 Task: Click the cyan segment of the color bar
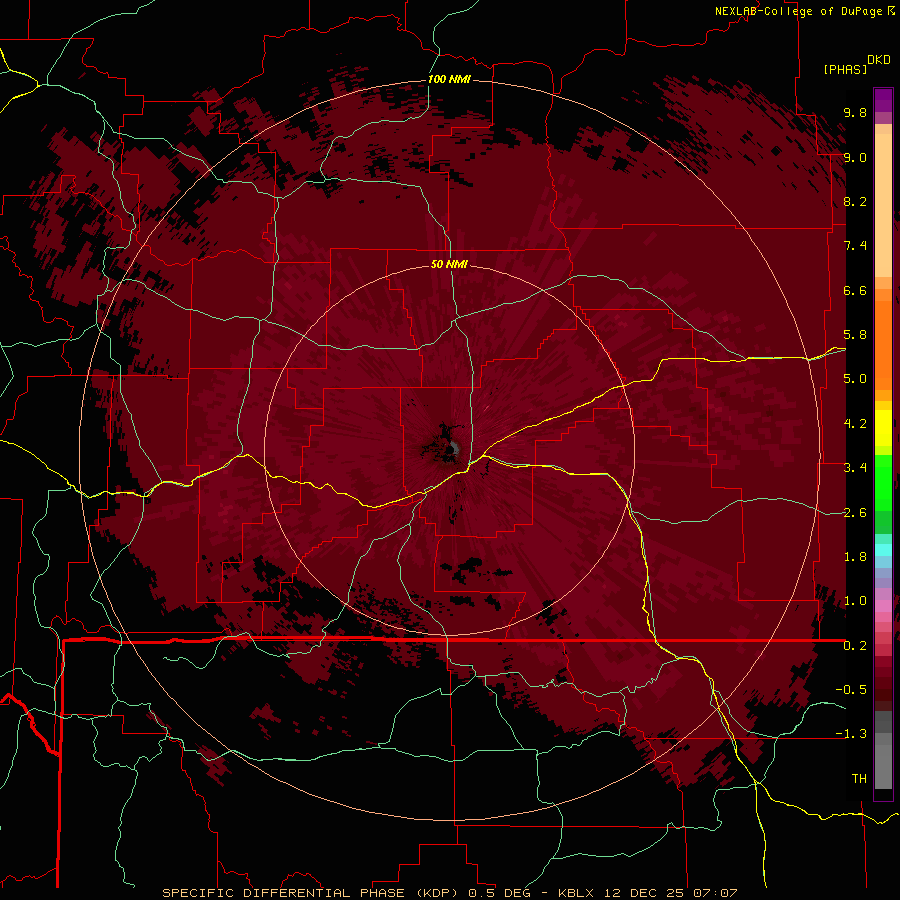[883, 549]
